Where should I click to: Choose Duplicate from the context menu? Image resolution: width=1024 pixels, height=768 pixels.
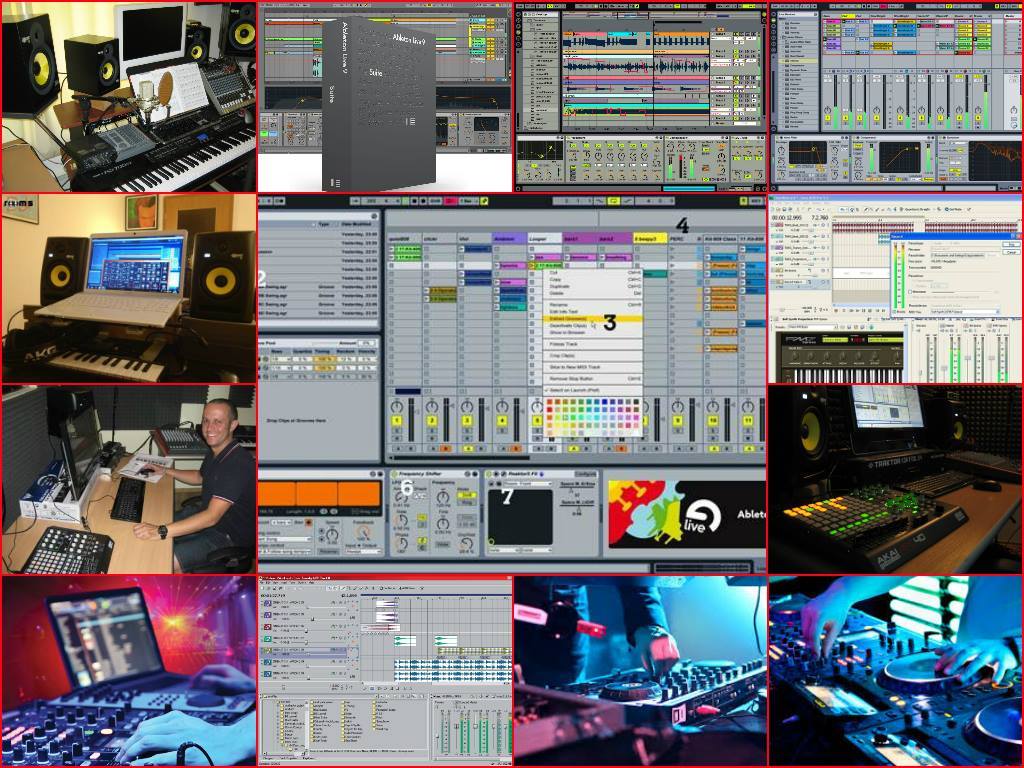click(x=592, y=286)
